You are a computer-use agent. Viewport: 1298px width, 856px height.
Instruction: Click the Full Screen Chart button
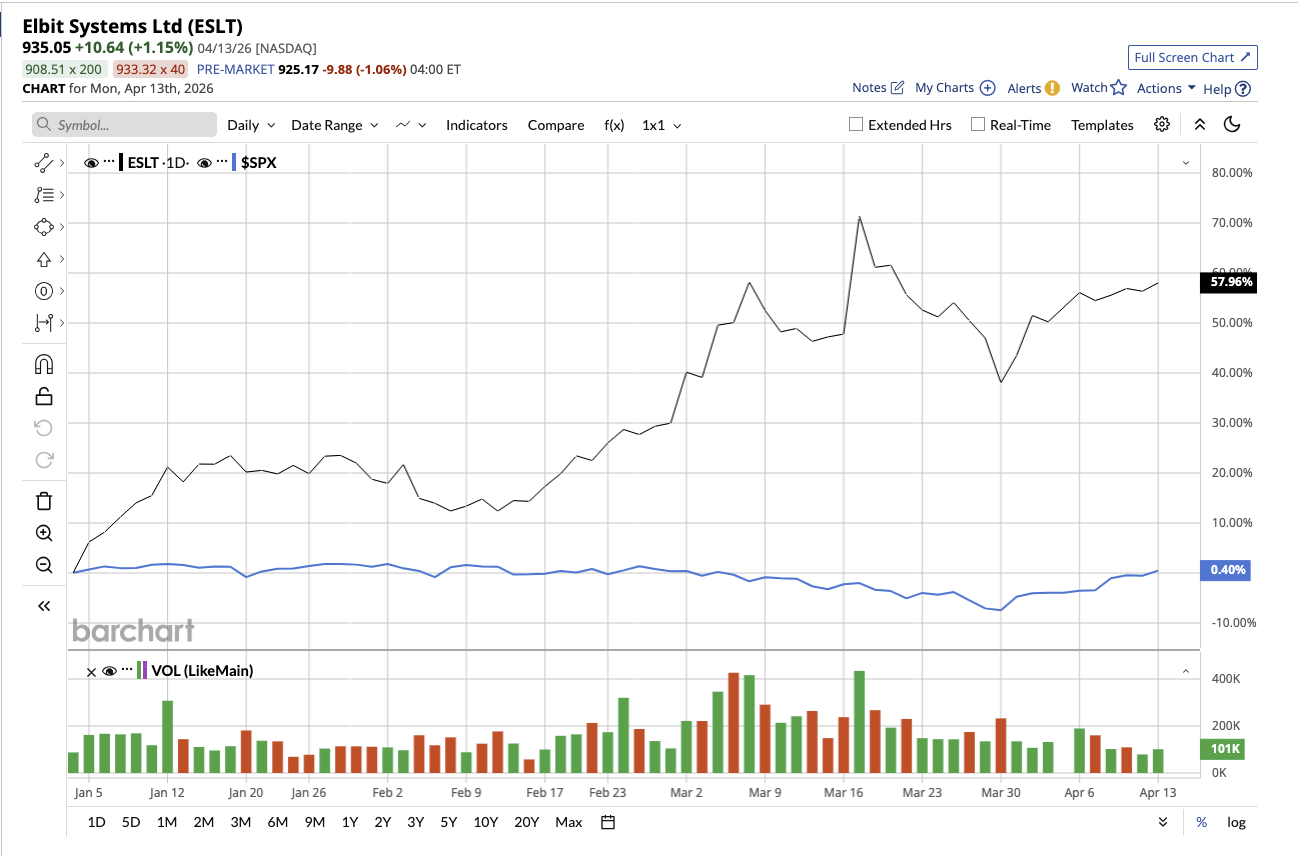1192,58
